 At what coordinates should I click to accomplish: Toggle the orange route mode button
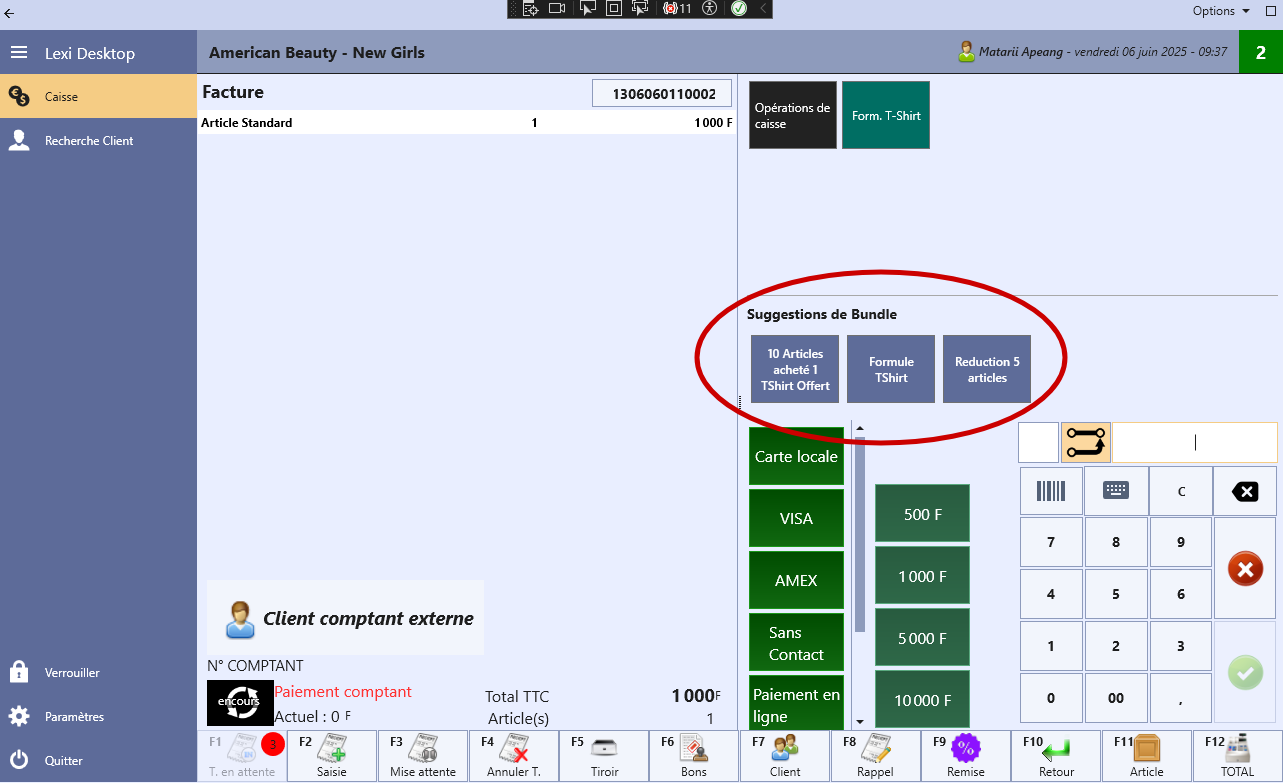(1086, 442)
